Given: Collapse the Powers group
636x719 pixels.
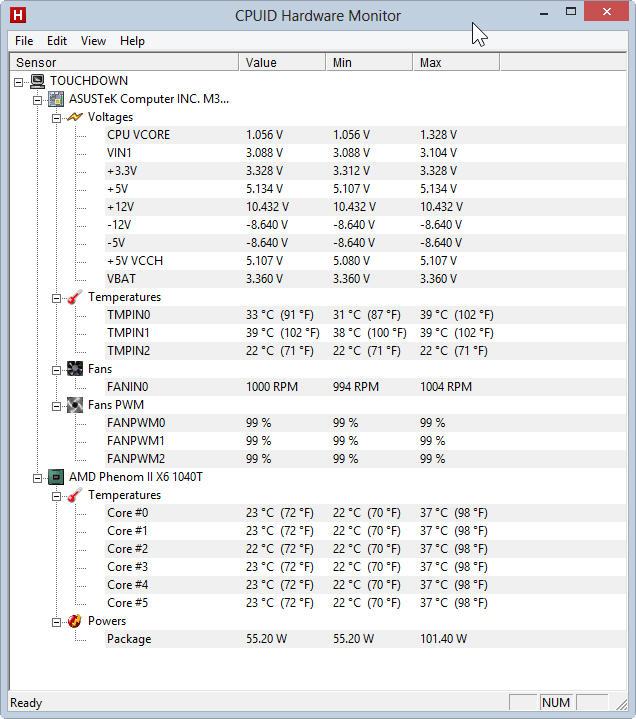Looking at the screenshot, I should (56, 622).
